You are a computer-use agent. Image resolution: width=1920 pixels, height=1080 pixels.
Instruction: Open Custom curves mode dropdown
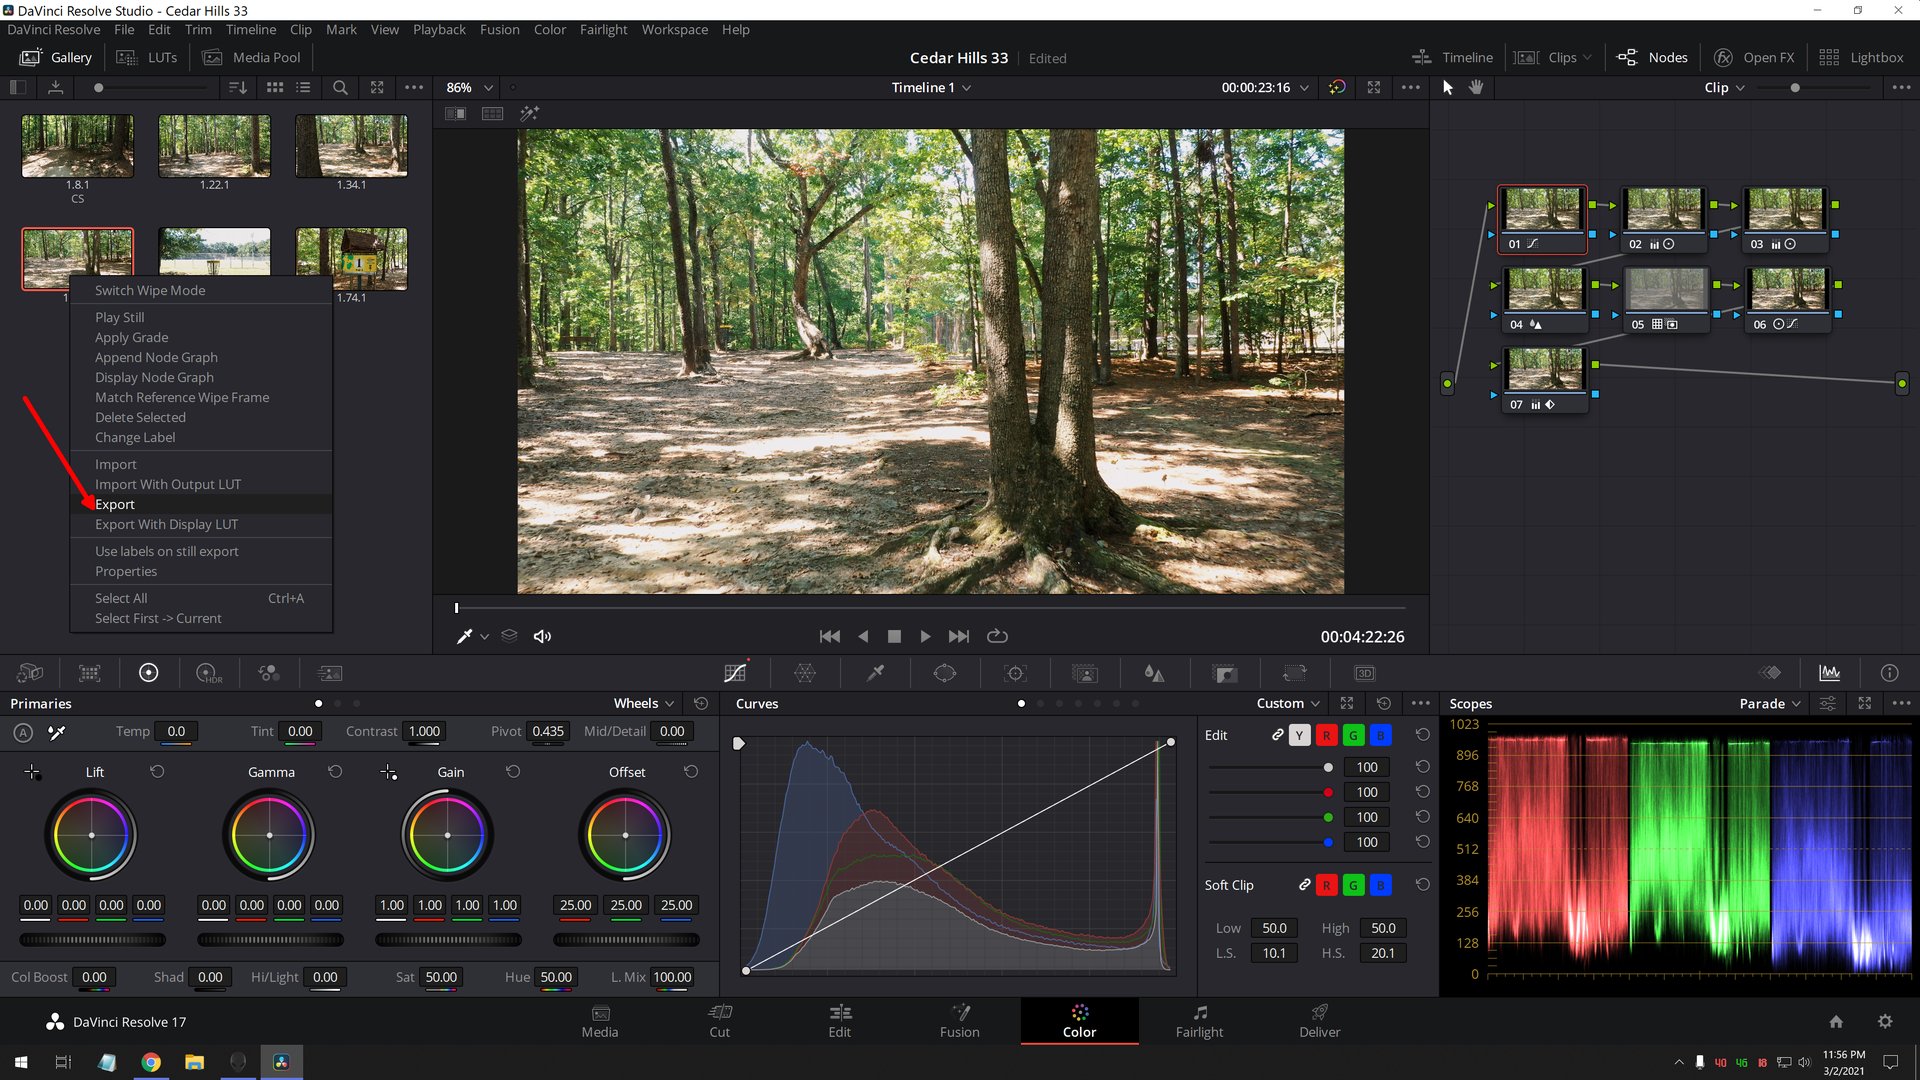point(1288,704)
